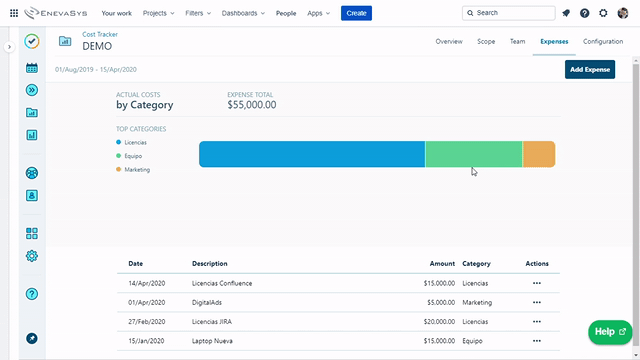
Task: Open the dashboard grid sidebar icon
Action: click(x=32, y=233)
